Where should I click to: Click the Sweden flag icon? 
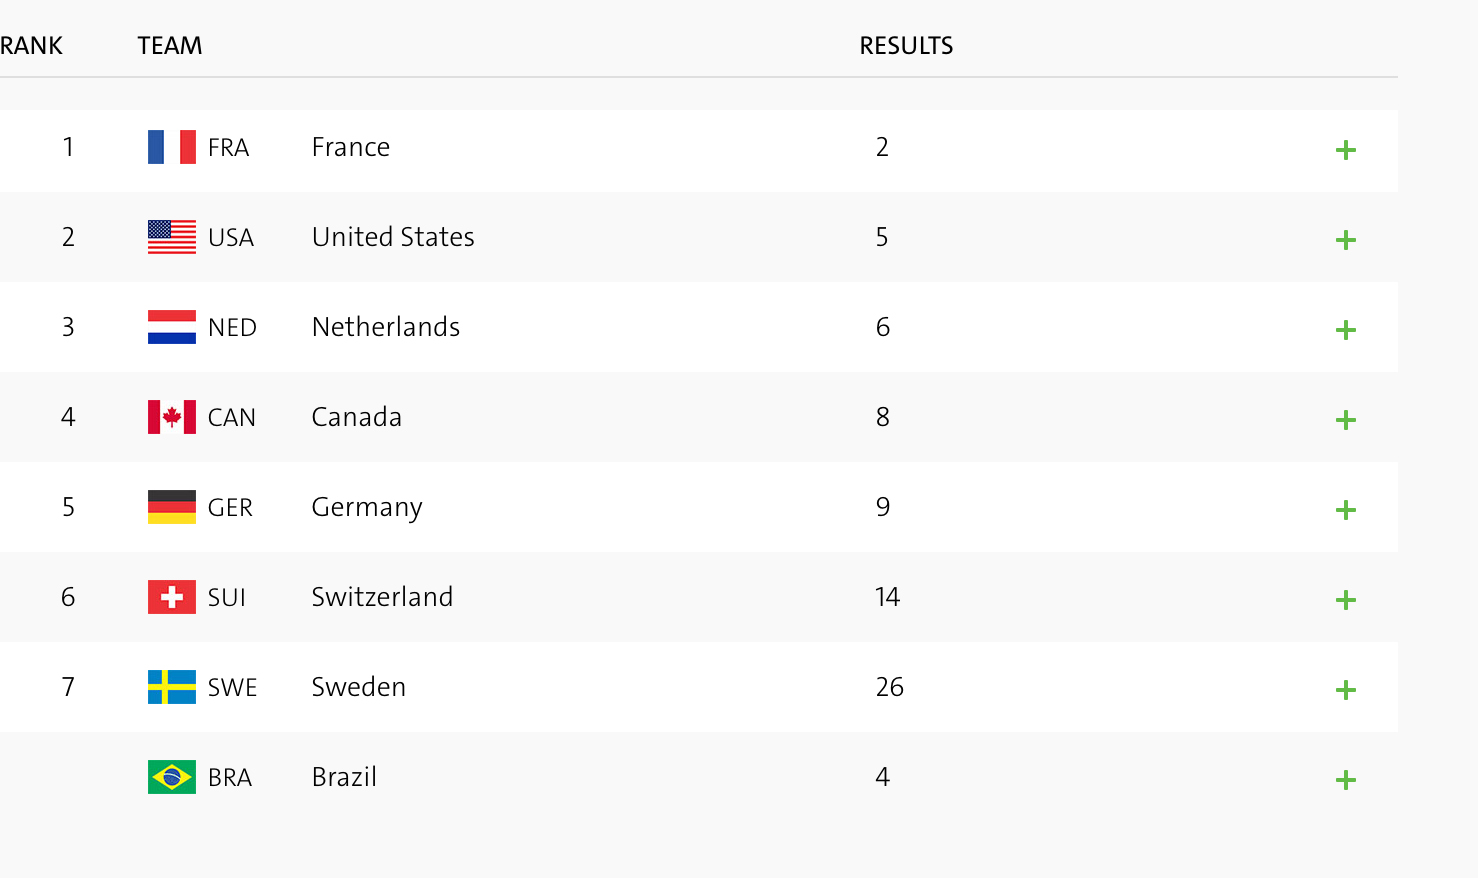pos(172,687)
